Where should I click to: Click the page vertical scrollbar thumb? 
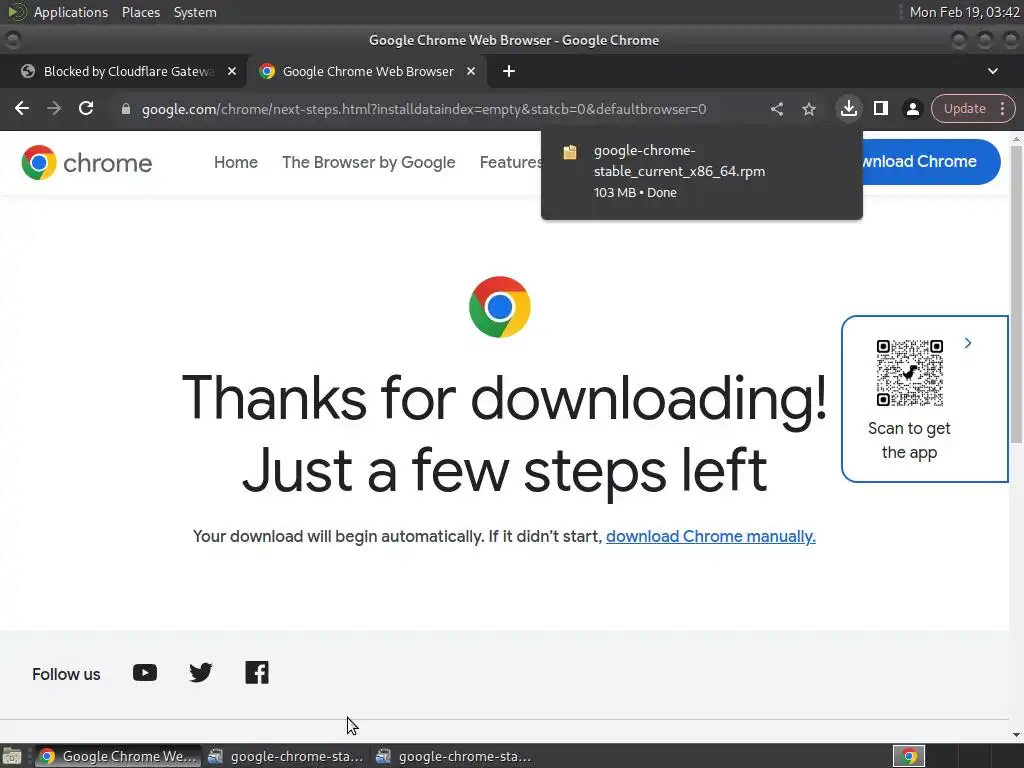pos(1016,294)
